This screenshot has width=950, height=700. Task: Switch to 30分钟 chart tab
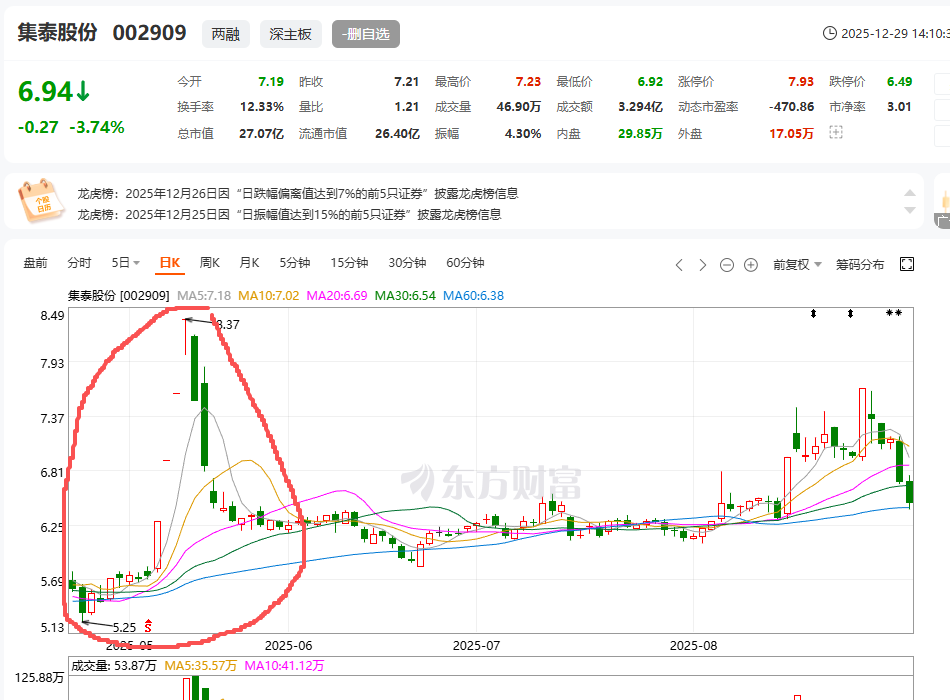[407, 263]
